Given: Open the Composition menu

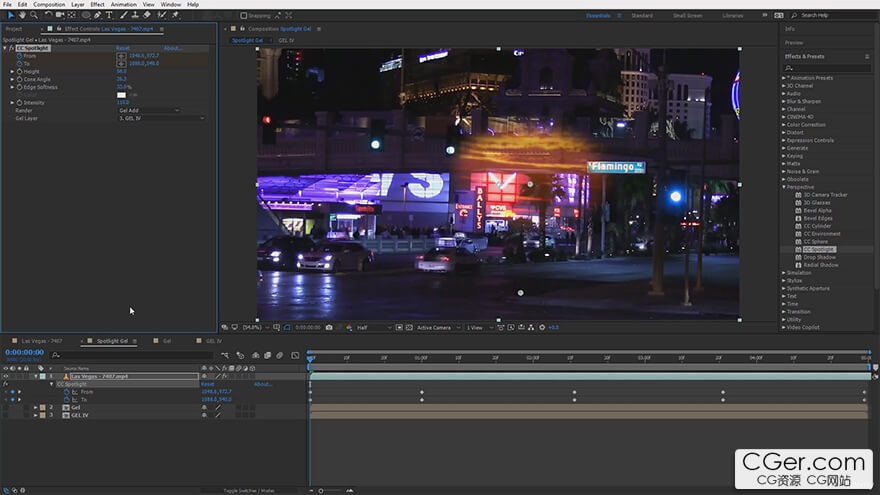Looking at the screenshot, I should pyautogui.click(x=49, y=4).
